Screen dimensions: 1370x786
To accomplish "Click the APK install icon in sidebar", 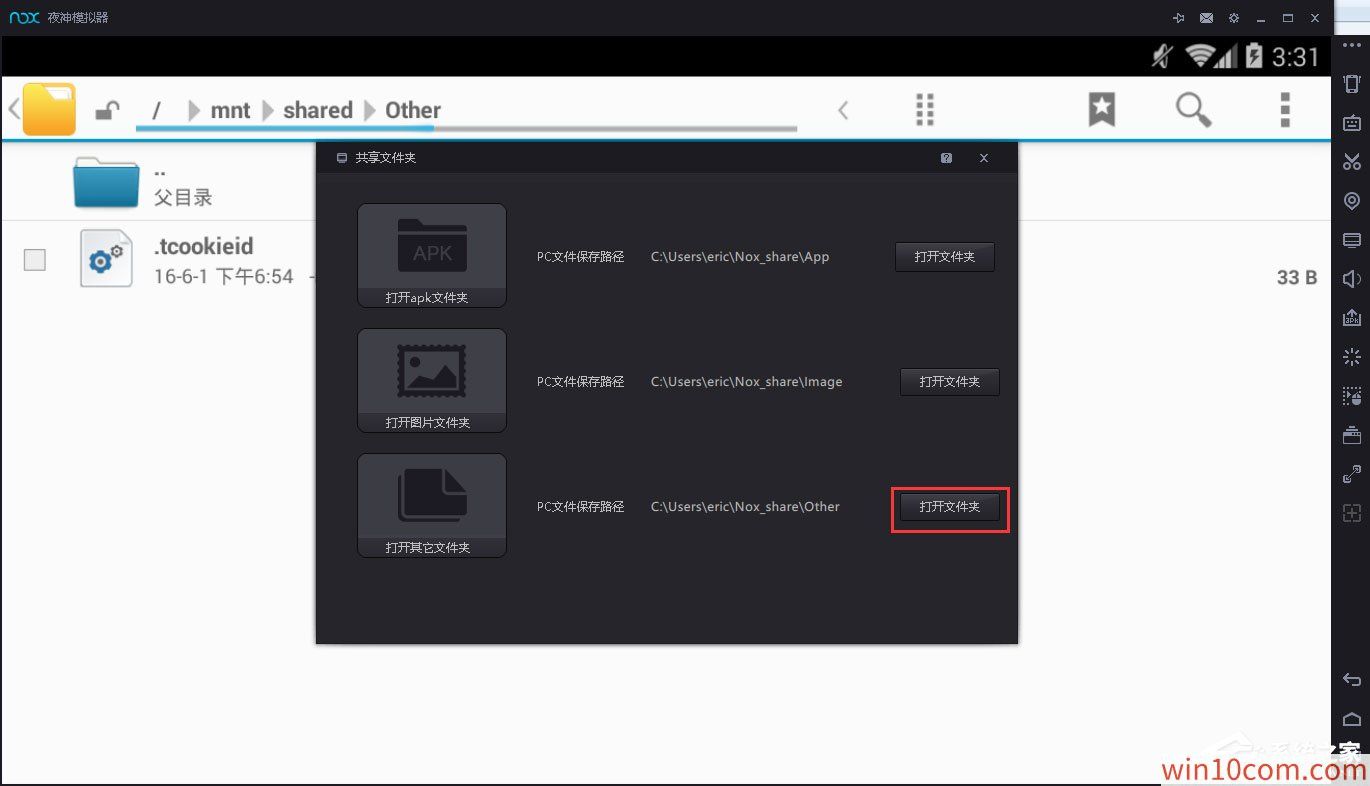I will 1352,318.
